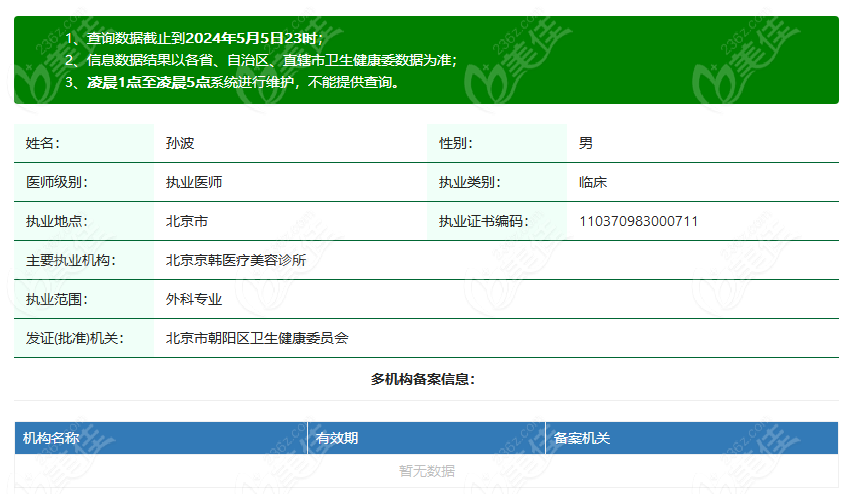This screenshot has width=851, height=494.
Task: Click notice line about 卫生健康委数据为准
Action: point(261,60)
